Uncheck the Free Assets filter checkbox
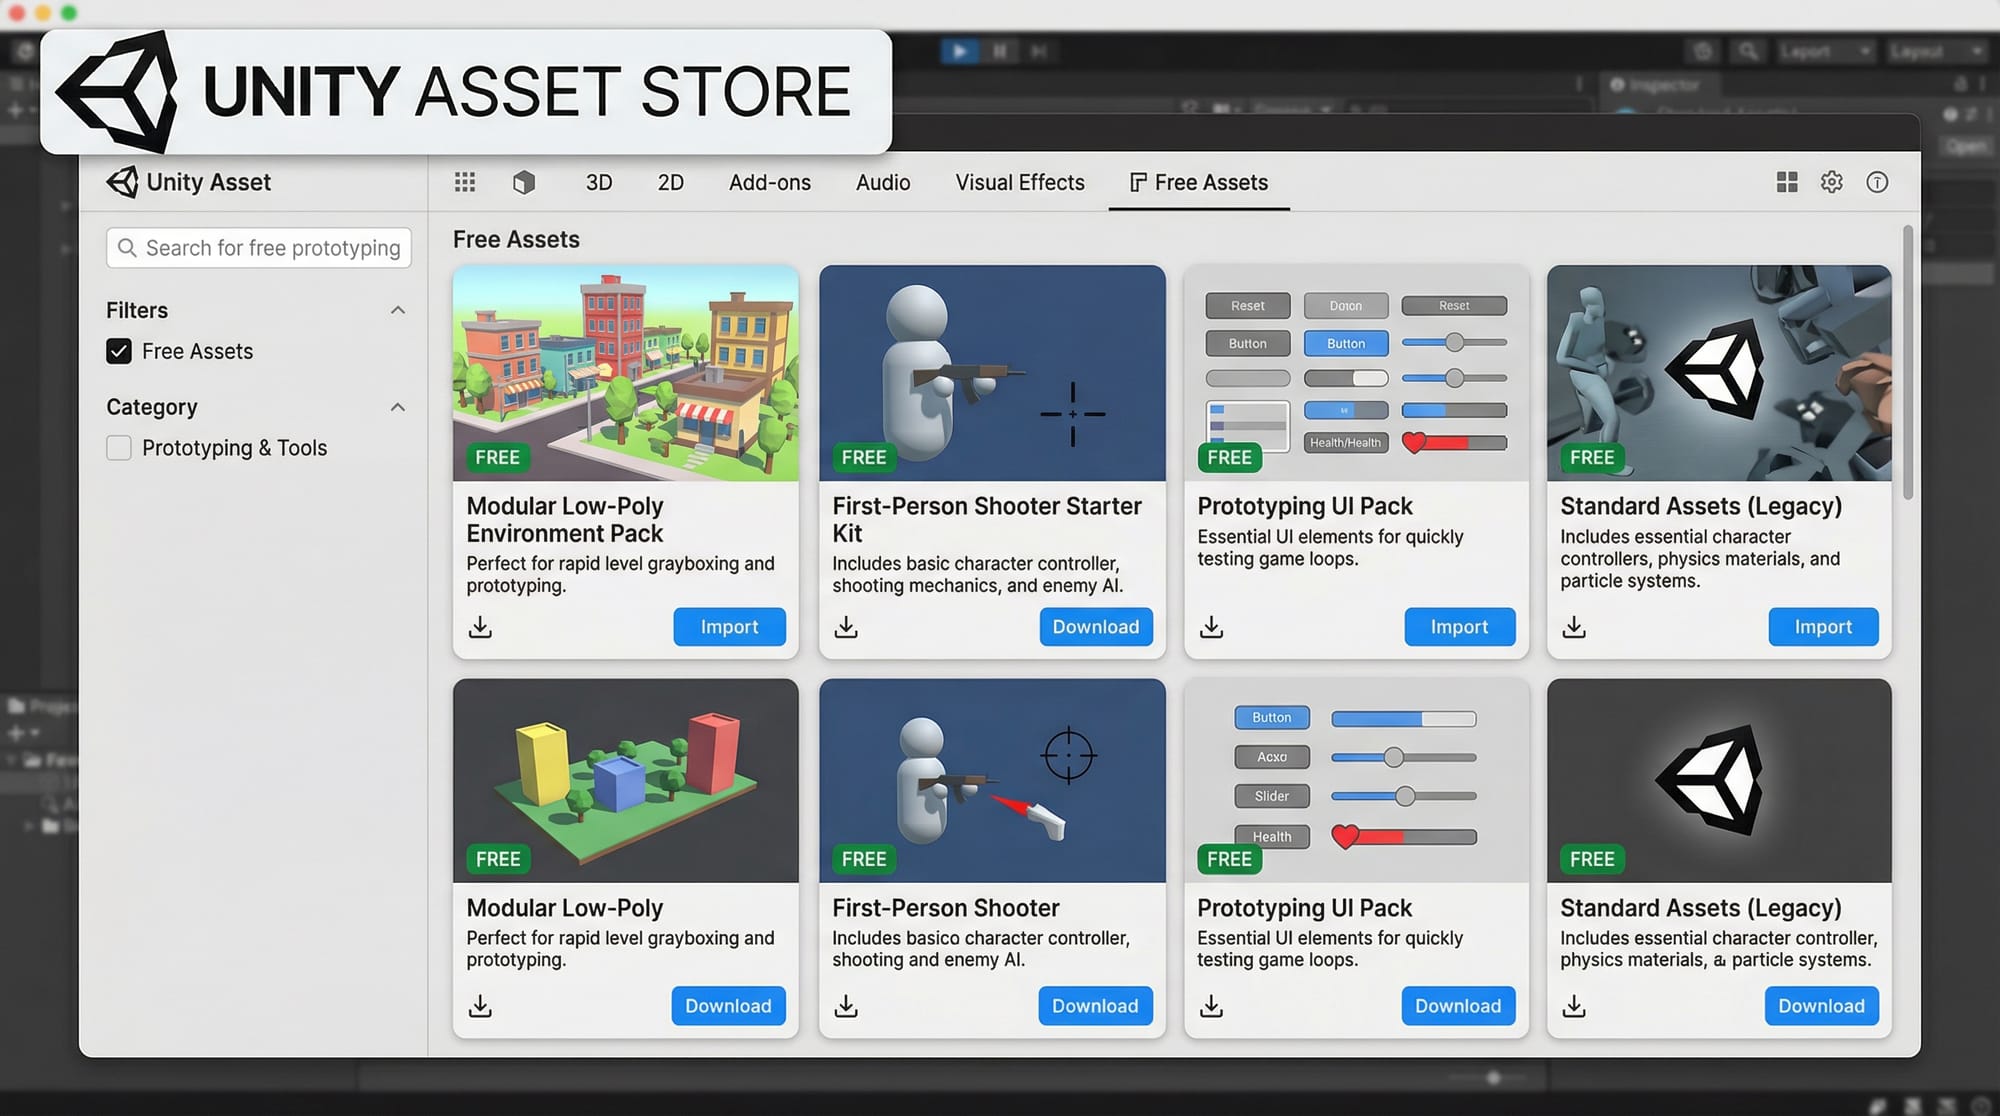Viewport: 2000px width, 1116px height. (x=119, y=351)
